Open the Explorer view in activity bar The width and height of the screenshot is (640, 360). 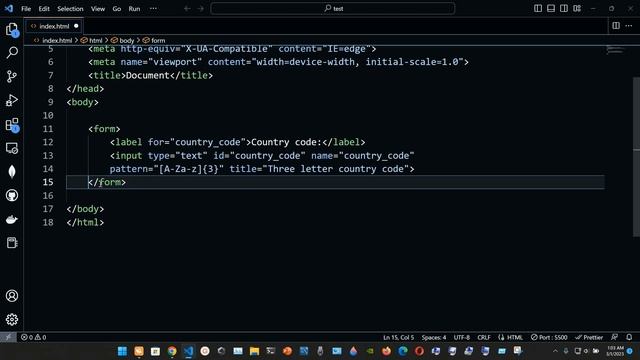(12, 29)
